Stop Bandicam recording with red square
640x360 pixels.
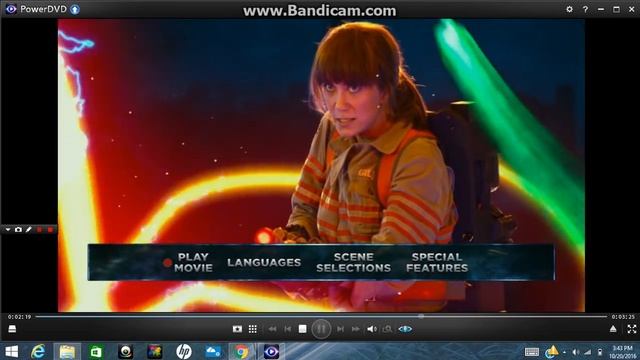[50, 230]
